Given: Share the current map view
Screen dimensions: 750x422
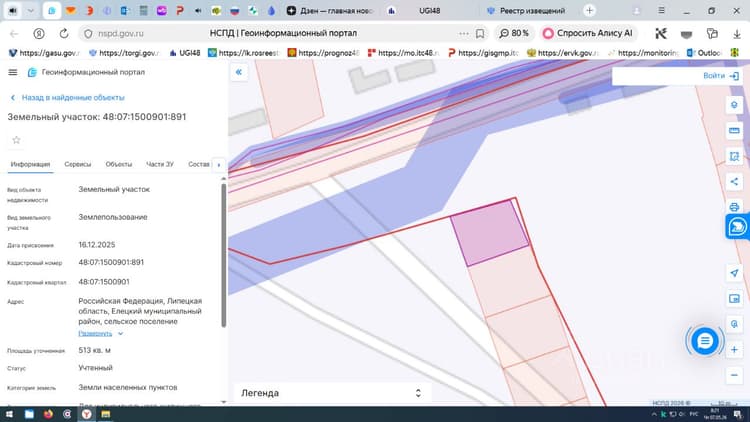Looking at the screenshot, I should point(734,182).
